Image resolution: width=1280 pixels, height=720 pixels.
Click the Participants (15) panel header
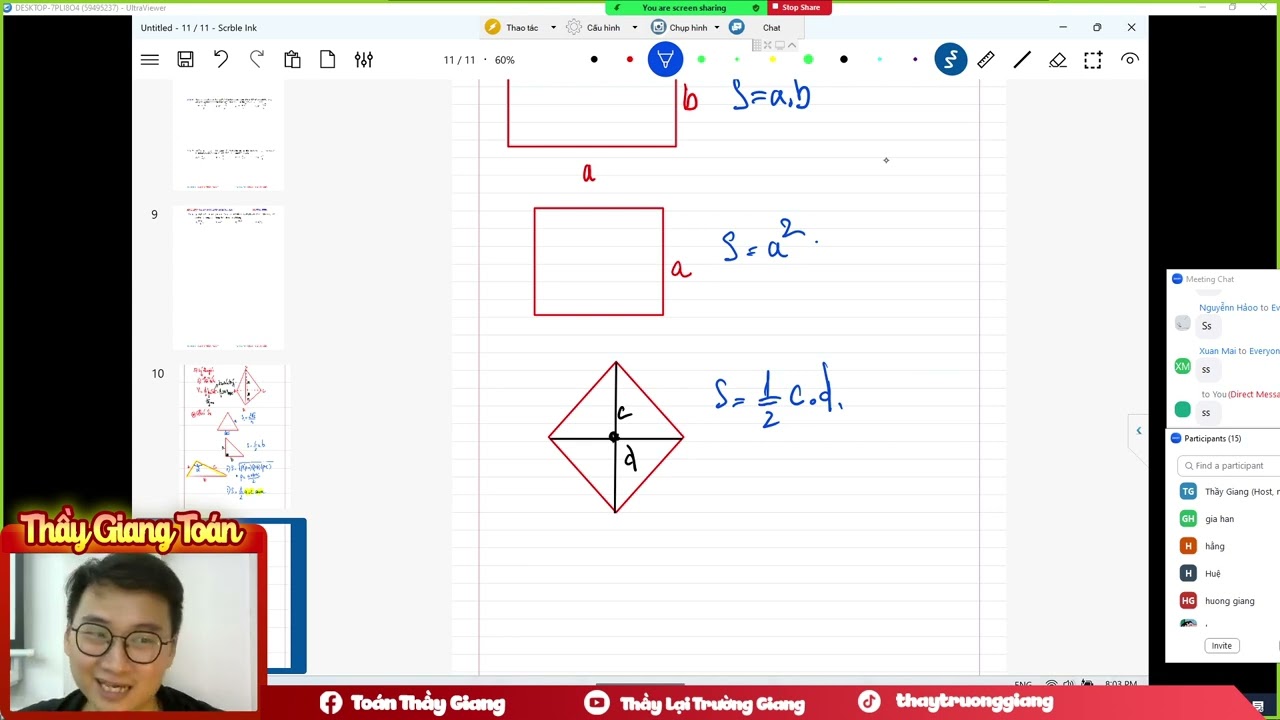(x=1212, y=438)
